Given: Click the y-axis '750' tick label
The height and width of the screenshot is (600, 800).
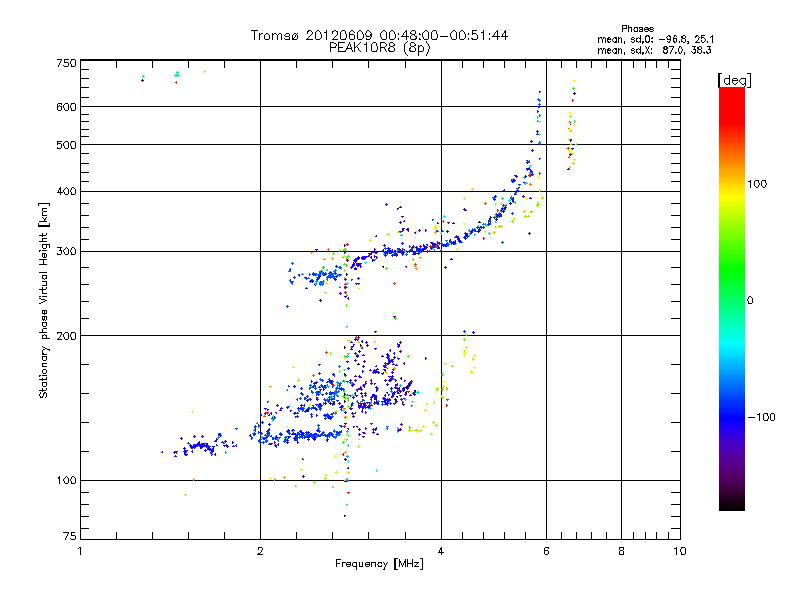Looking at the screenshot, I should [66, 63].
